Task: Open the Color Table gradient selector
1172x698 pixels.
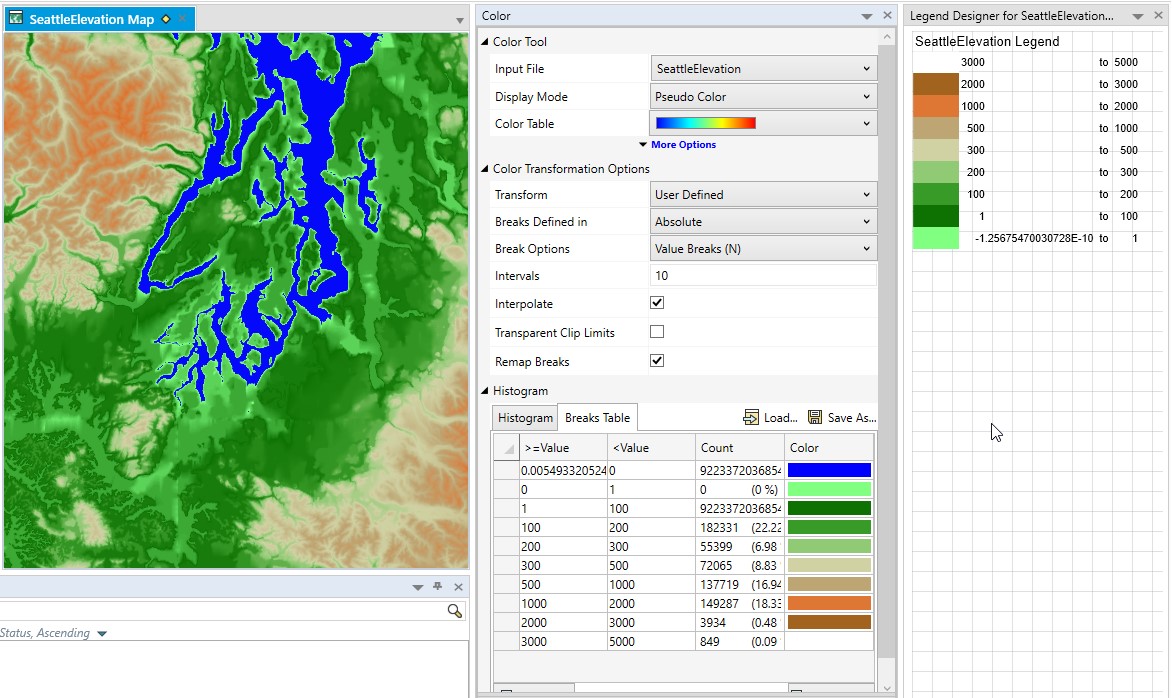Action: 763,123
